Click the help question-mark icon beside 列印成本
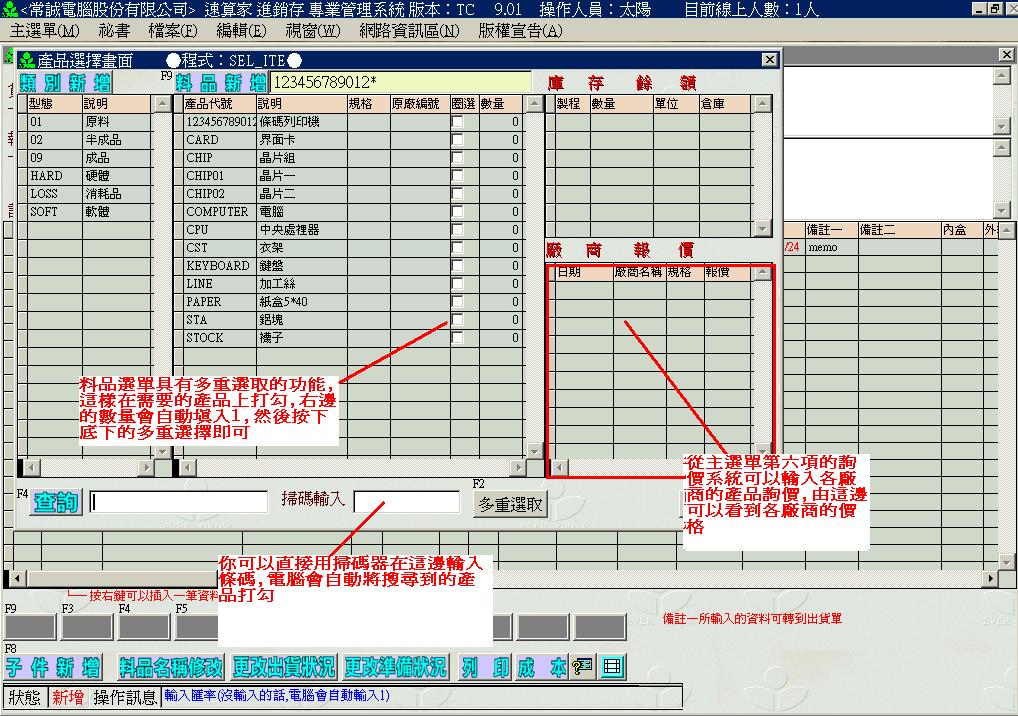Image resolution: width=1018 pixels, height=716 pixels. pos(583,668)
